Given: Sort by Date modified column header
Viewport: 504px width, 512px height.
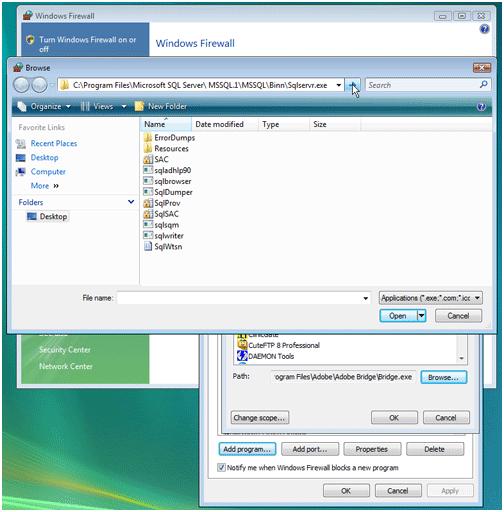Looking at the screenshot, I should [225, 124].
